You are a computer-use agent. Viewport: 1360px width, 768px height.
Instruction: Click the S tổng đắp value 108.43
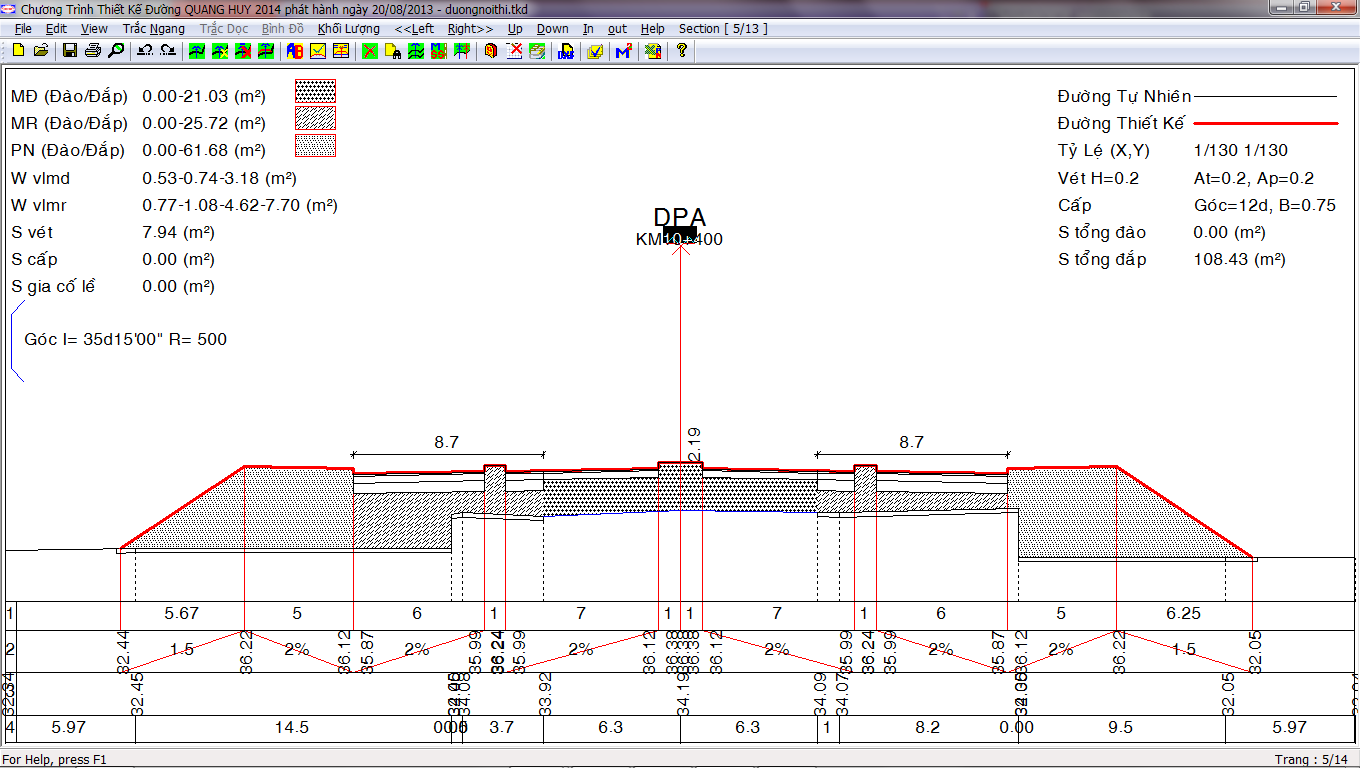[x=1239, y=260]
